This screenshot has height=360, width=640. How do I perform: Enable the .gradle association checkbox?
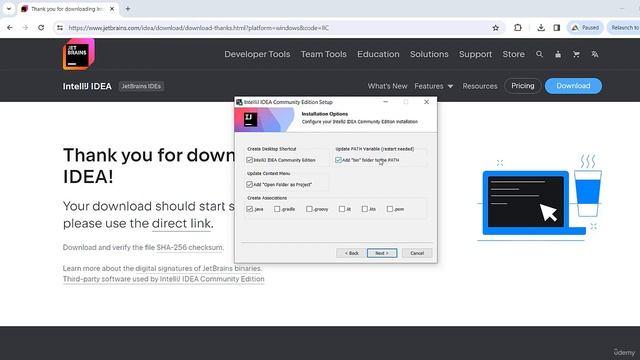point(277,209)
